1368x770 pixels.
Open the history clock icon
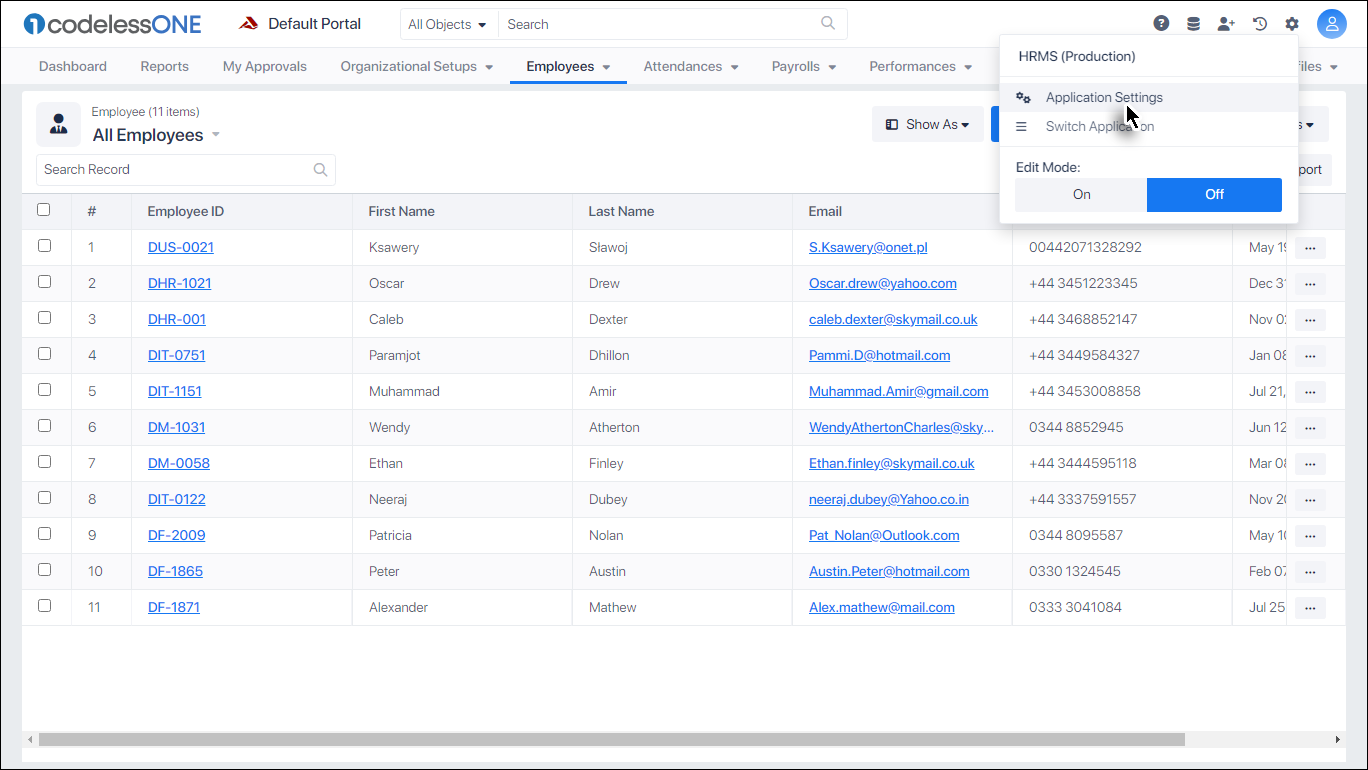(1260, 24)
